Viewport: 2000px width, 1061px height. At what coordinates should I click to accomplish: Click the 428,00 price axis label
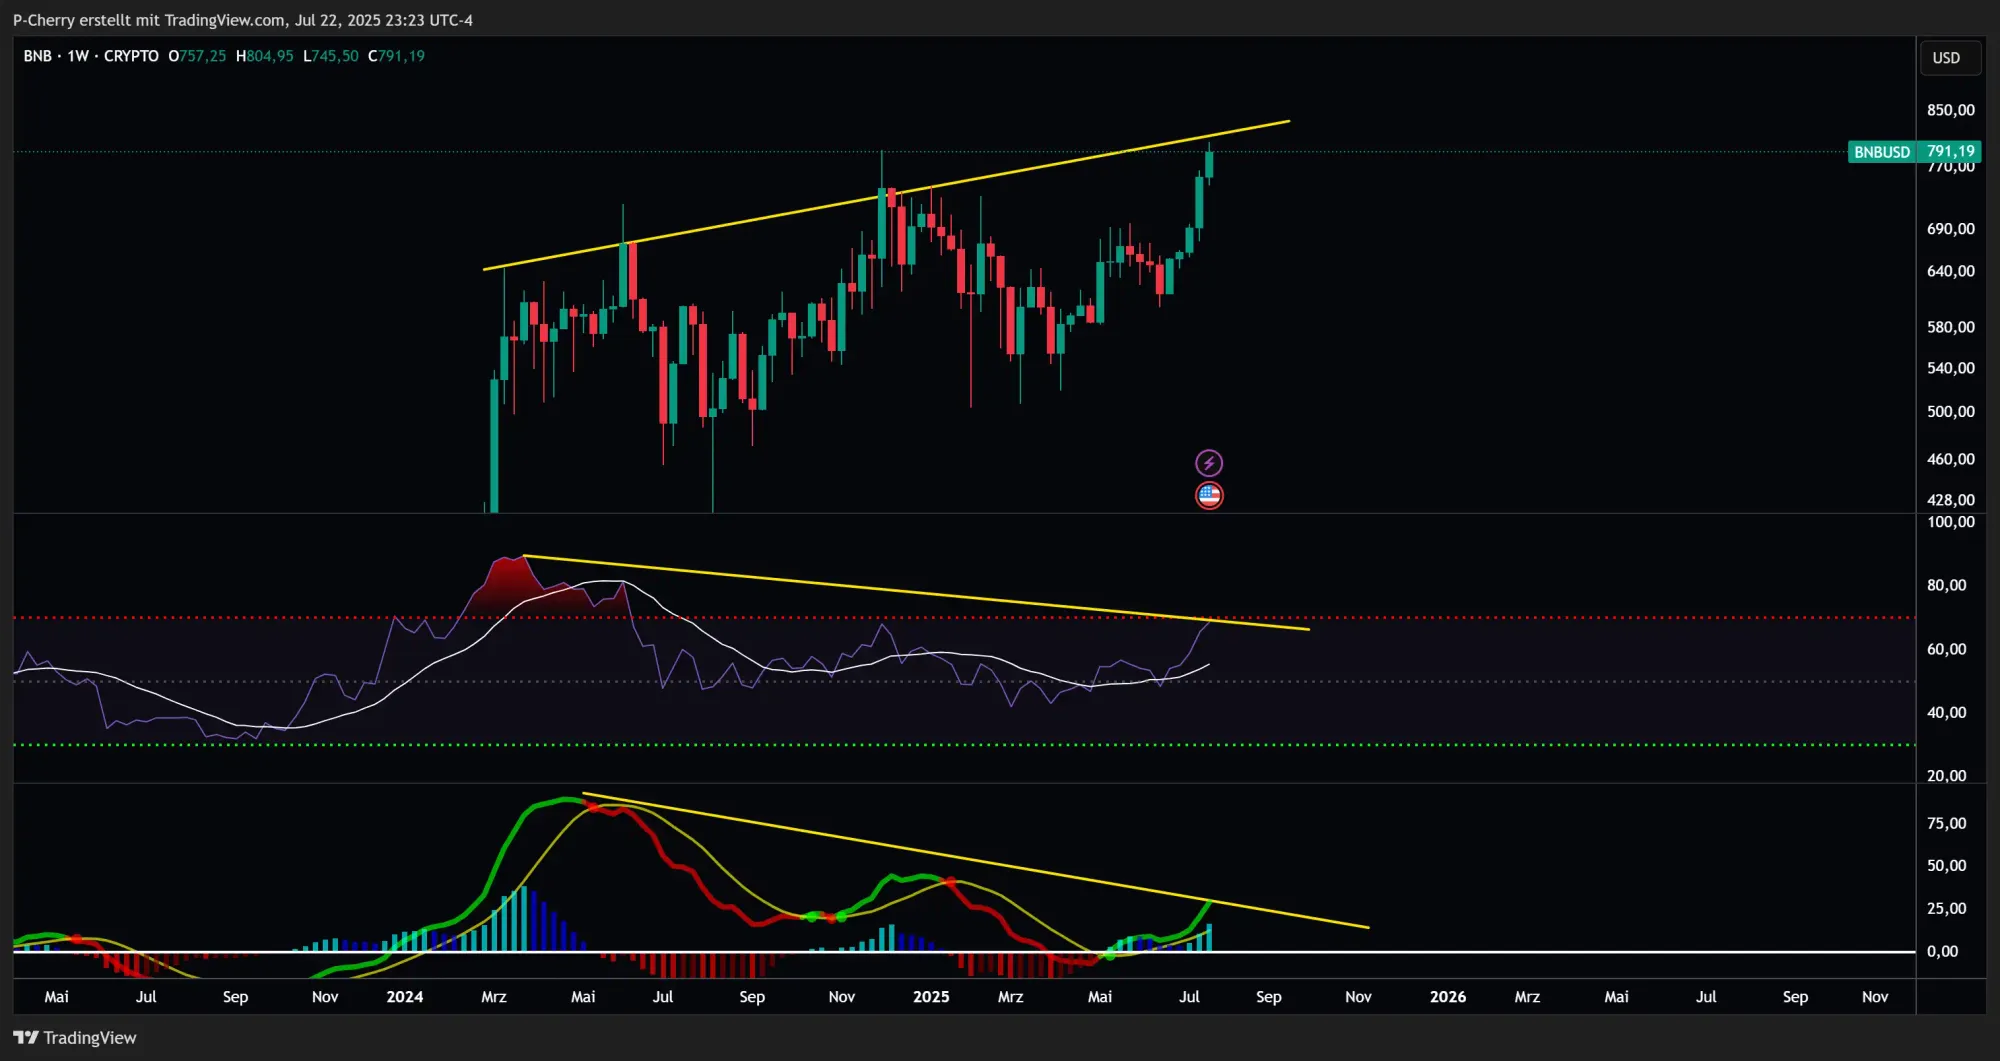(x=1950, y=500)
